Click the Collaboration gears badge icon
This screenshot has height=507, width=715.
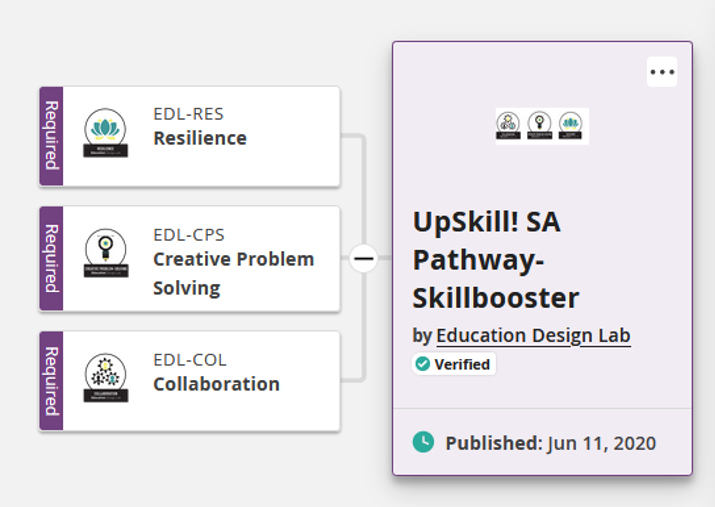pyautogui.click(x=106, y=378)
